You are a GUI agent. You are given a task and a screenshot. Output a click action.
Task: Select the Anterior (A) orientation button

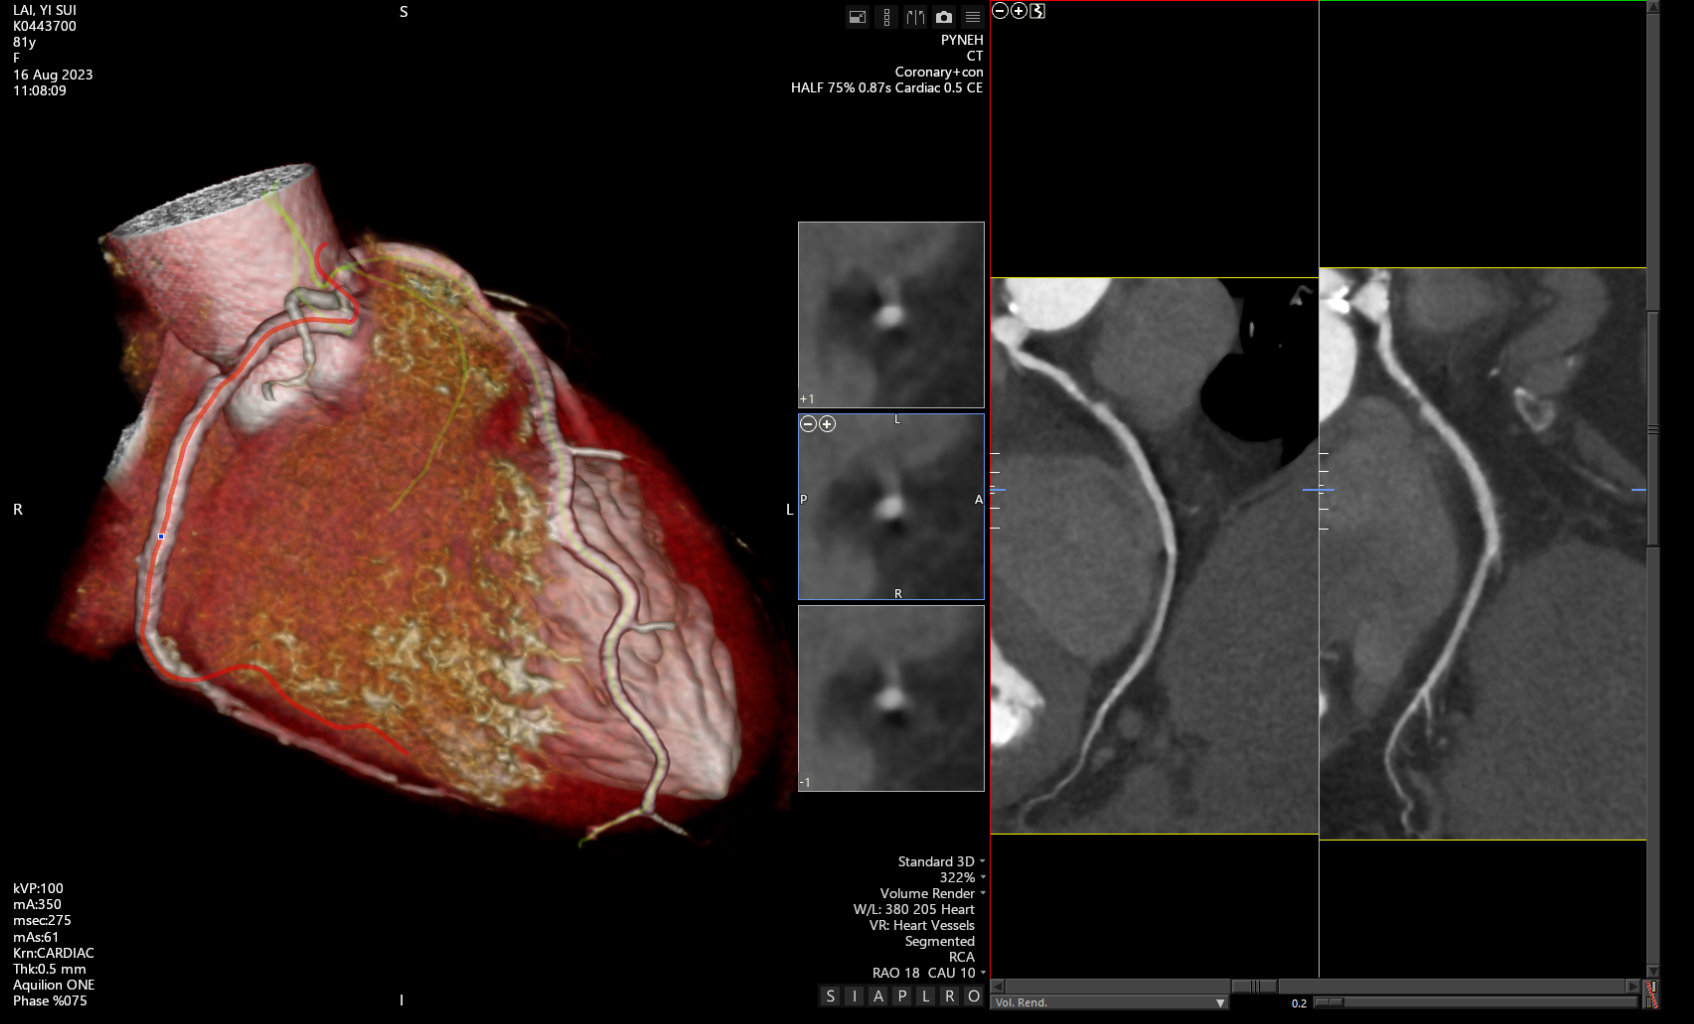point(878,996)
